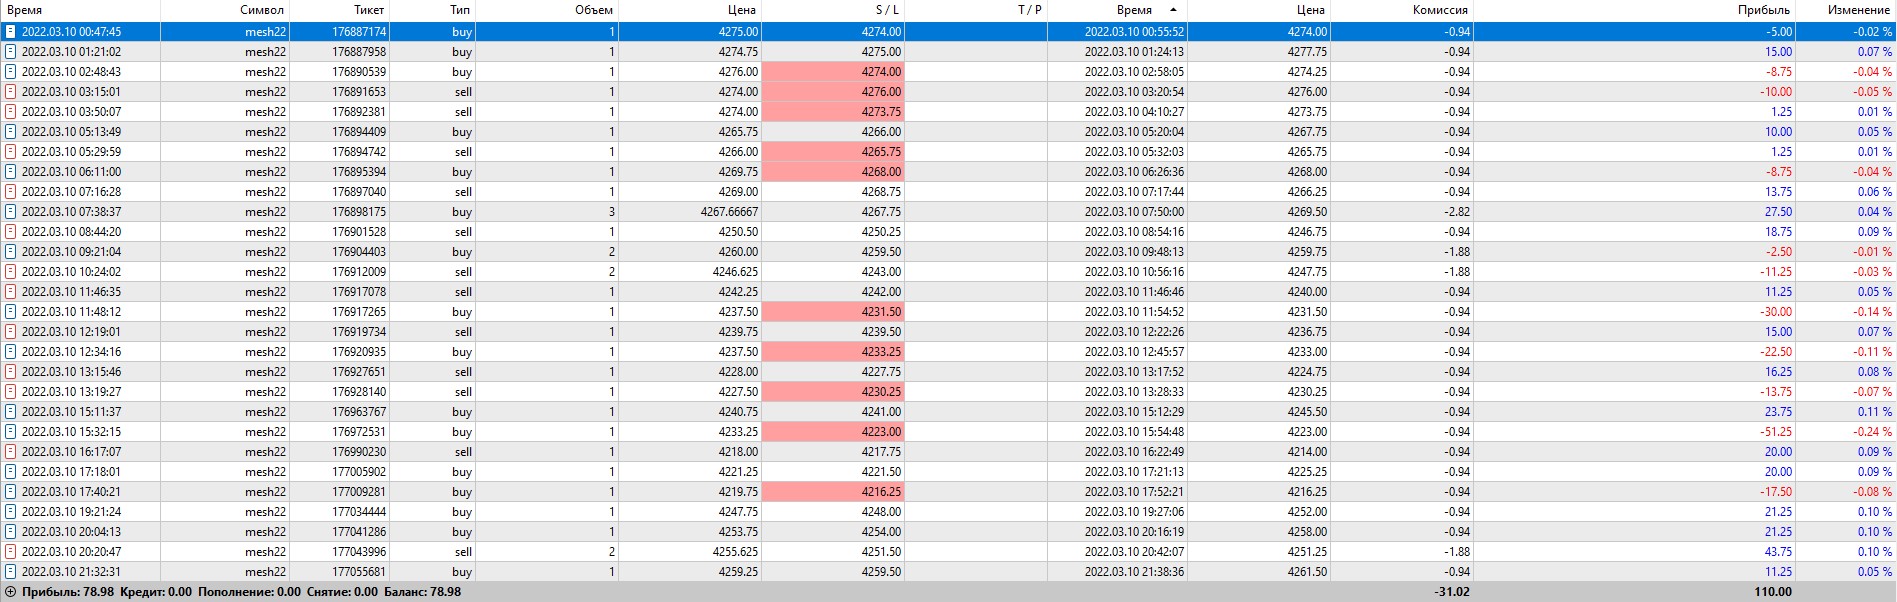The height and width of the screenshot is (602, 1897).
Task: Click the sell order icon at 16:17:07
Action: 11,452
